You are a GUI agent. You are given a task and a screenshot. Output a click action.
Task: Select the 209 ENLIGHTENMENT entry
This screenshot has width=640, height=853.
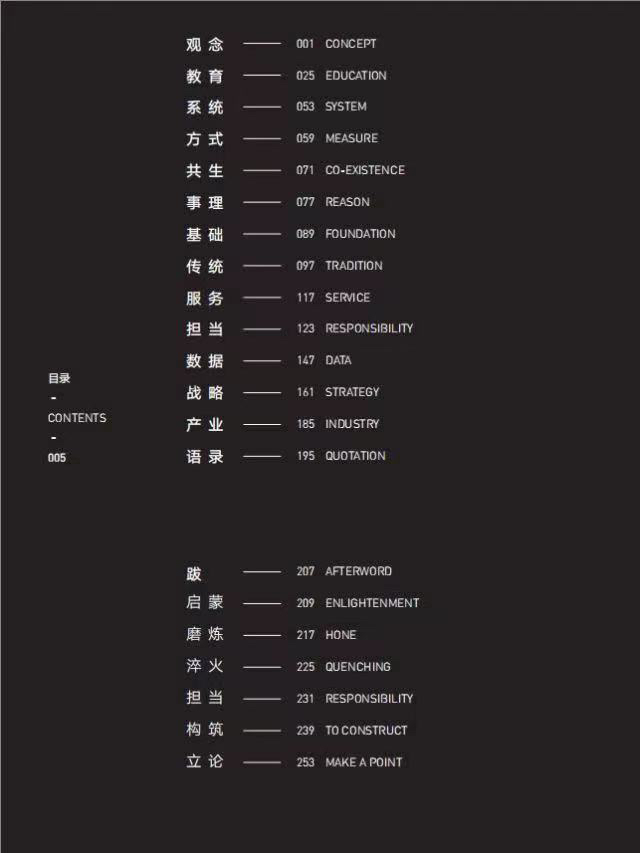(x=372, y=603)
